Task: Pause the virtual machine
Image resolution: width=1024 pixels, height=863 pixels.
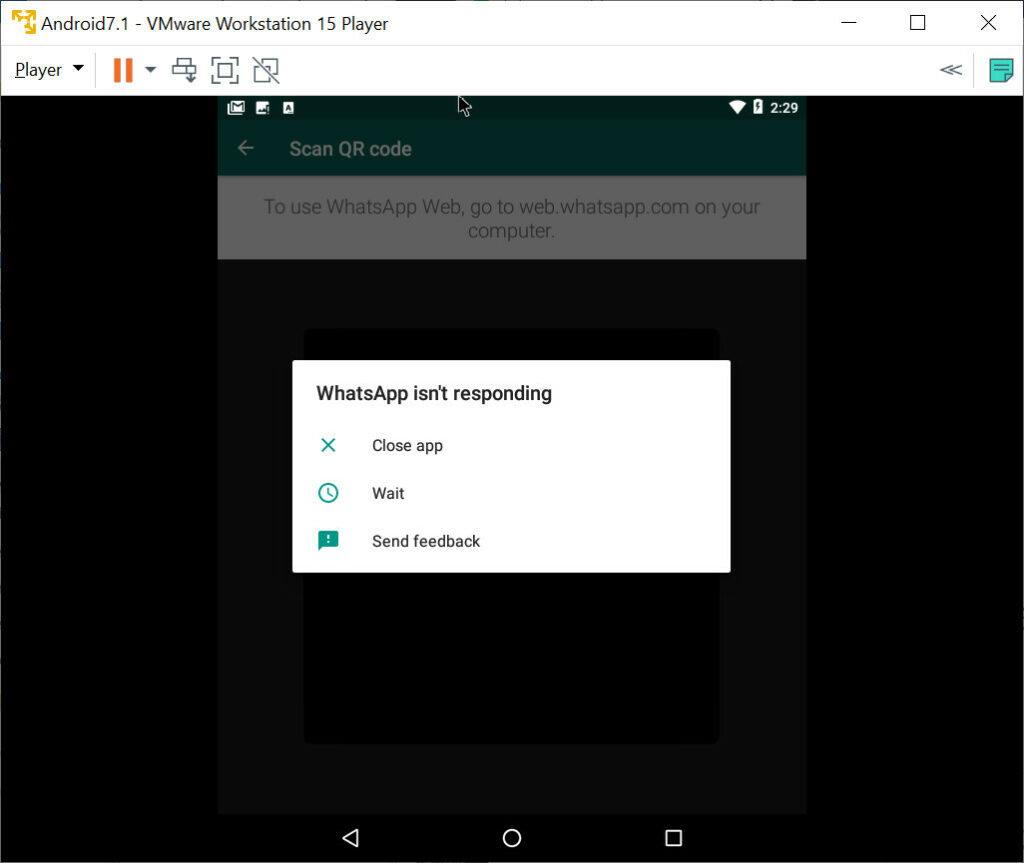Action: click(123, 70)
